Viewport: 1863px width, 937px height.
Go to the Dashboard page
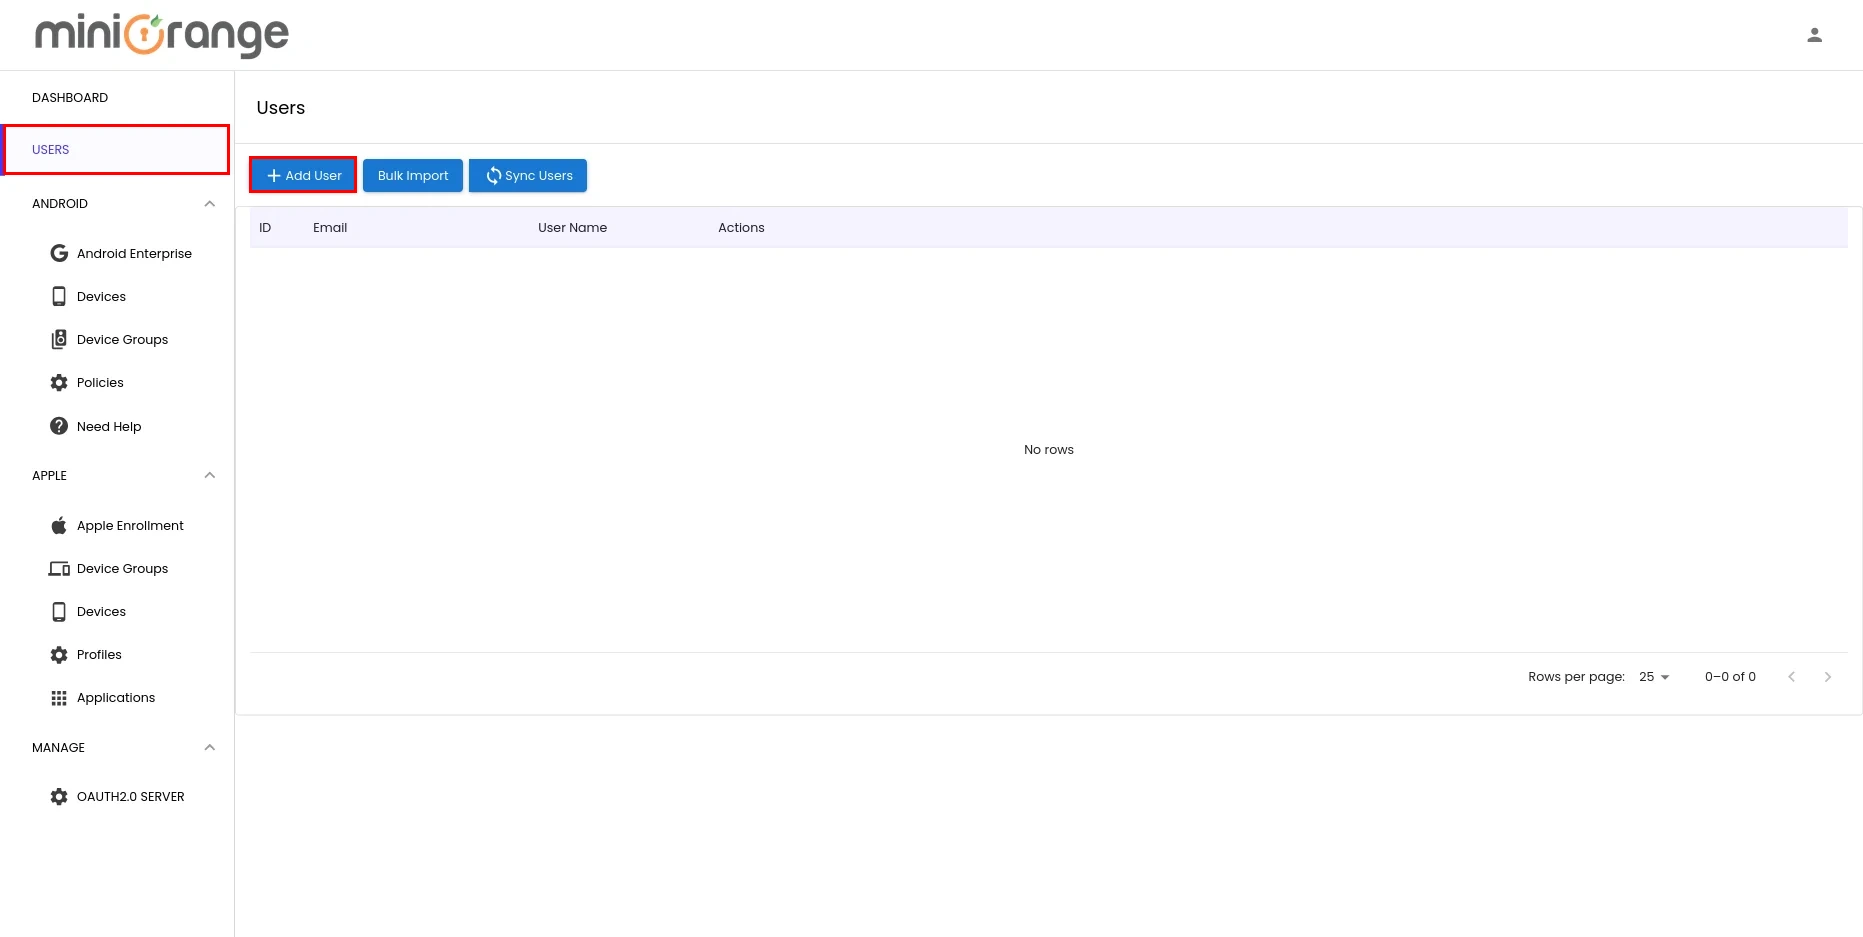tap(70, 97)
